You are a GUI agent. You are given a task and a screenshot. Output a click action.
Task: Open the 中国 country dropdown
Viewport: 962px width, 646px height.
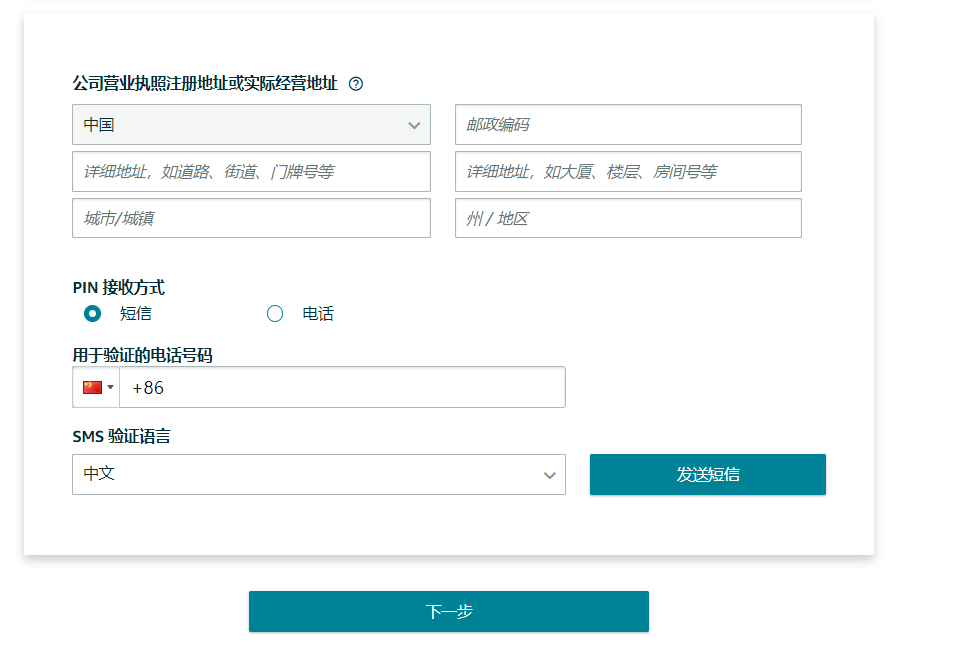pyautogui.click(x=251, y=124)
